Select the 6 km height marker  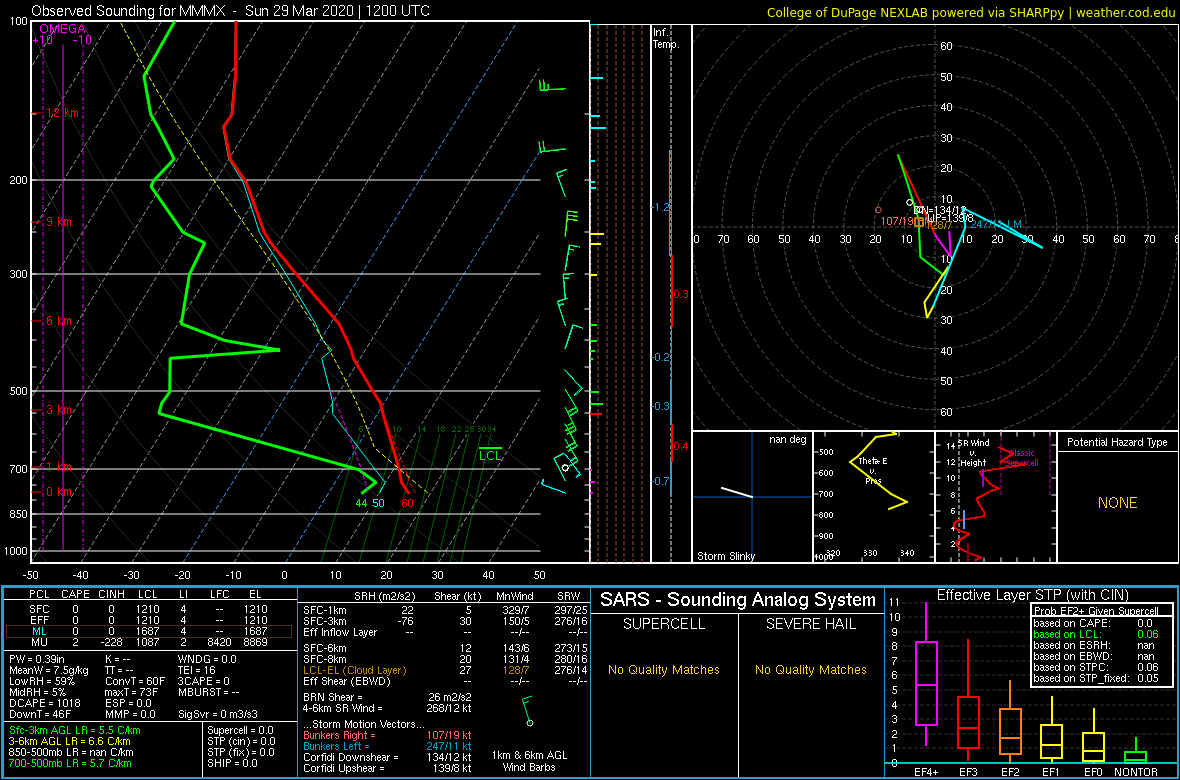pyautogui.click(x=62, y=321)
